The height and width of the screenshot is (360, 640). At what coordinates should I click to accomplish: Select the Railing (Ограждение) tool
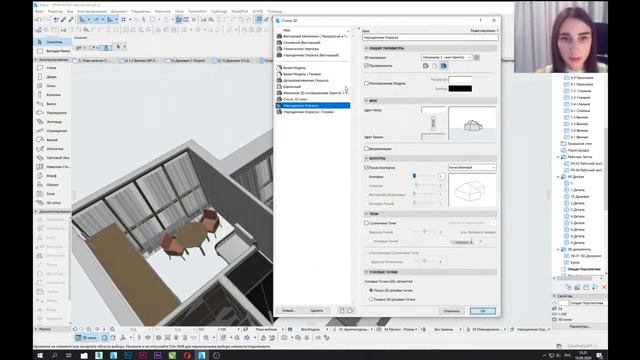click(x=51, y=131)
